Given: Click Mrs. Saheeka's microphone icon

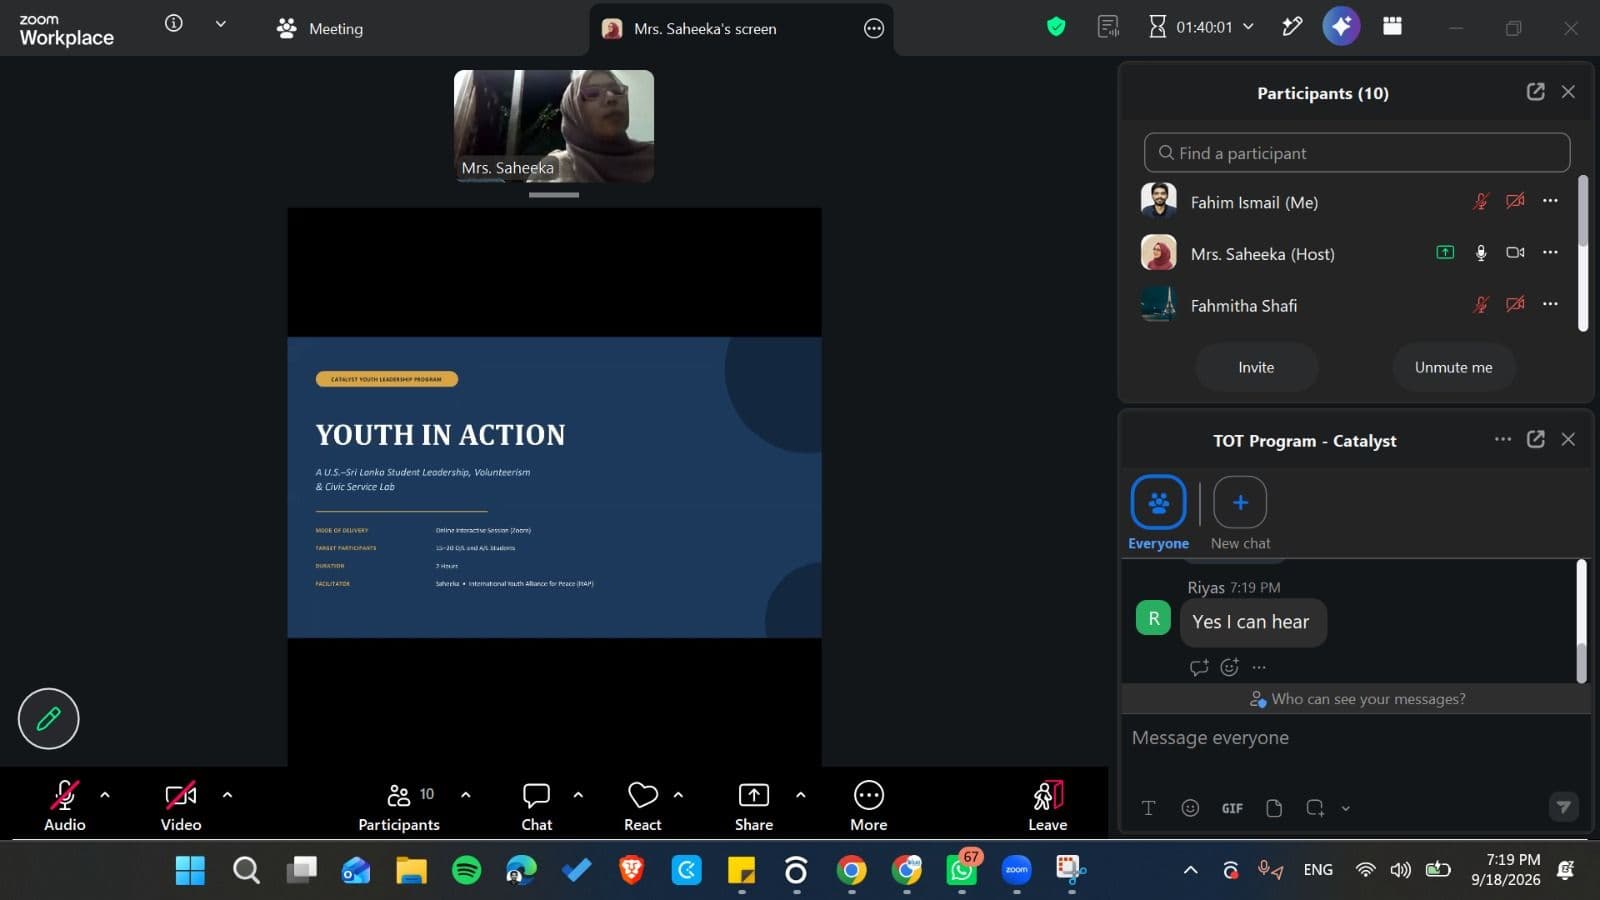Looking at the screenshot, I should [x=1481, y=253].
